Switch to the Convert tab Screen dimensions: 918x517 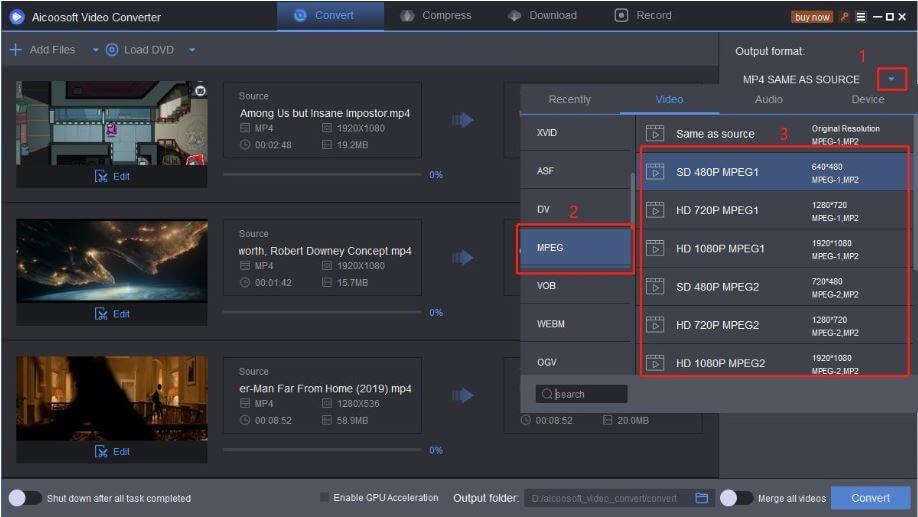coord(330,16)
